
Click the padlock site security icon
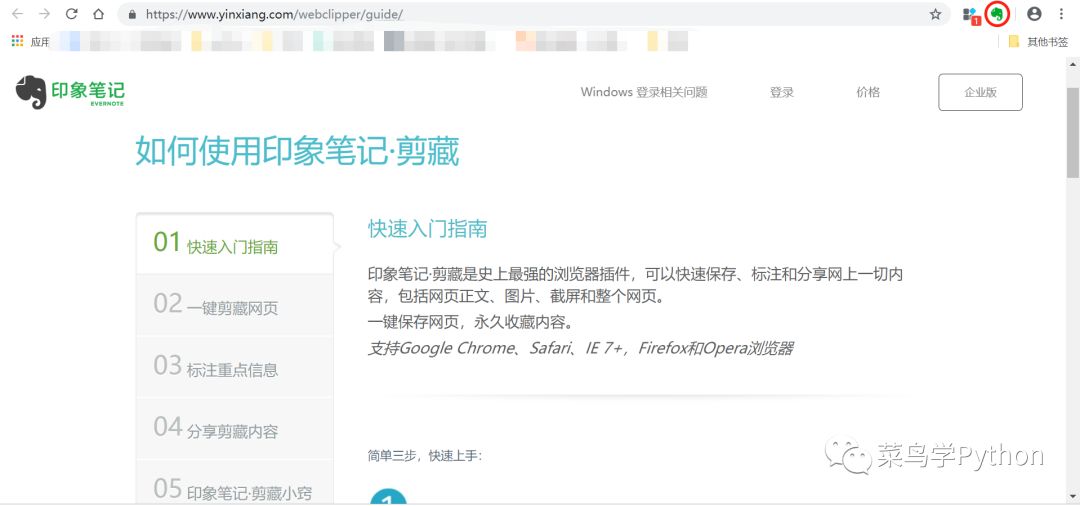133,14
